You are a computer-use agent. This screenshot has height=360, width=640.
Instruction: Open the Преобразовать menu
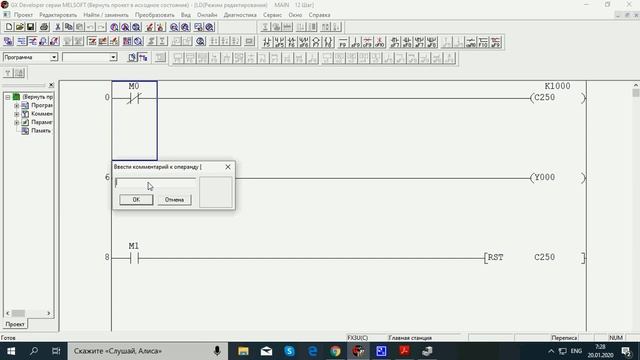click(x=155, y=15)
